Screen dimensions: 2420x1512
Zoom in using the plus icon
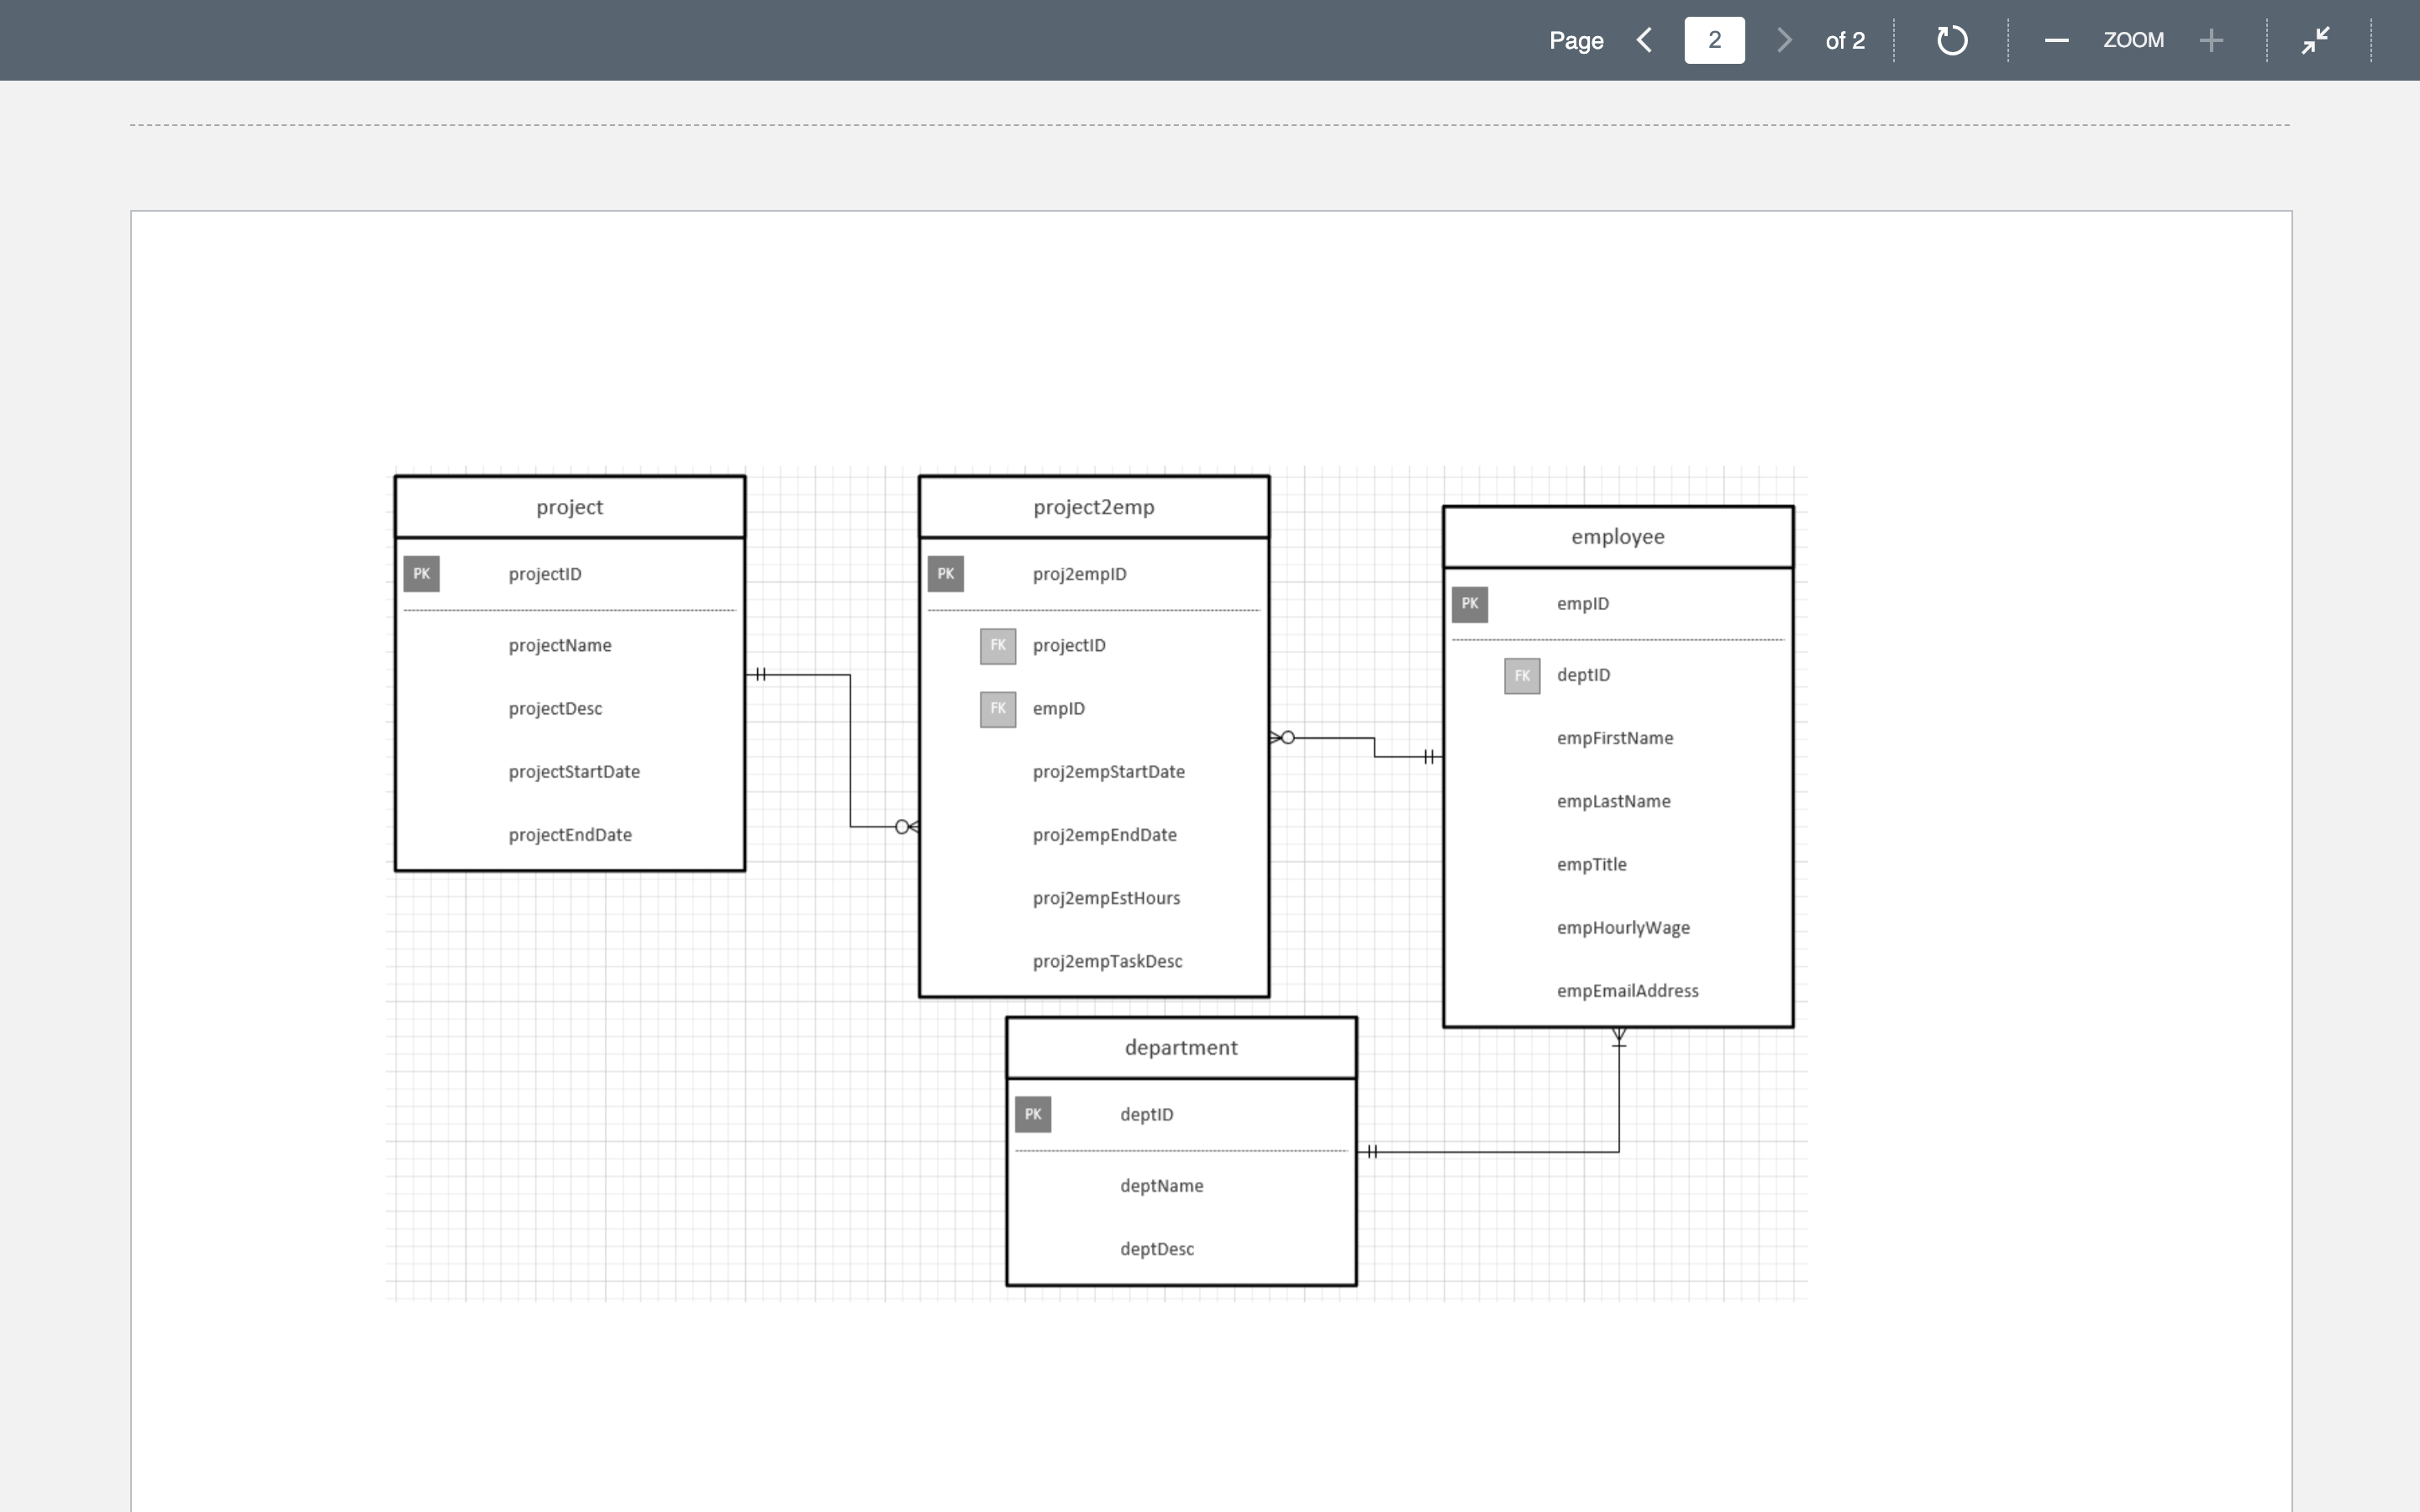point(2211,40)
